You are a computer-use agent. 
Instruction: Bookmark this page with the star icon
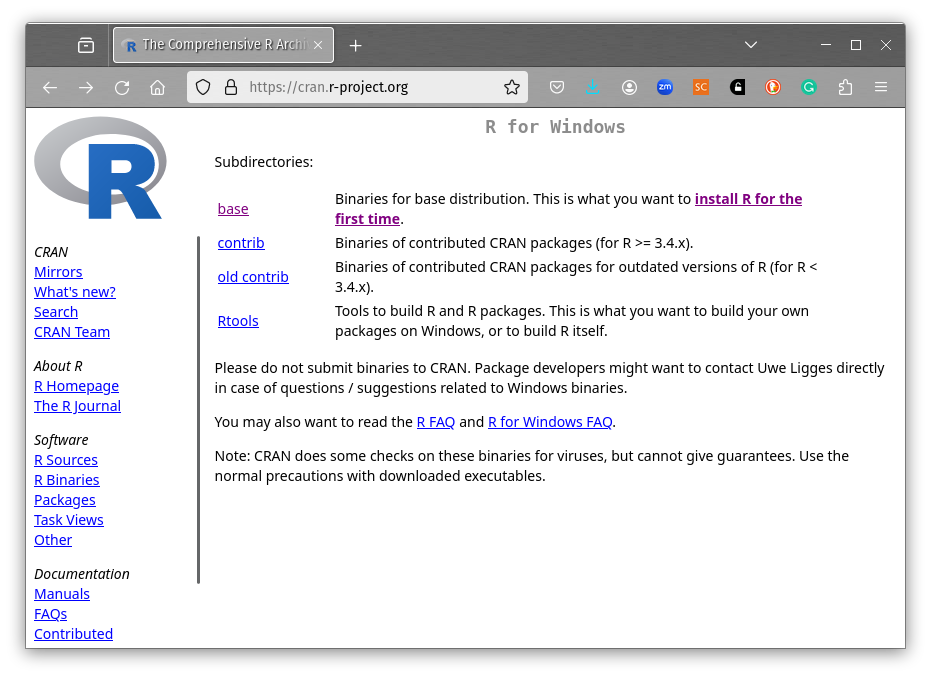(512, 88)
